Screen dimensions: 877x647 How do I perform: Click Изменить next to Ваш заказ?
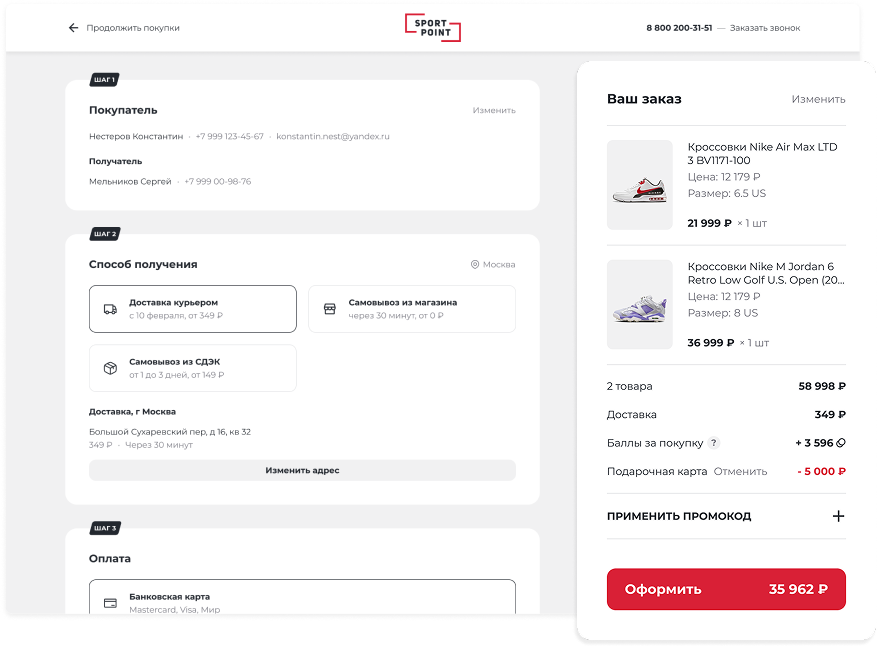point(818,99)
